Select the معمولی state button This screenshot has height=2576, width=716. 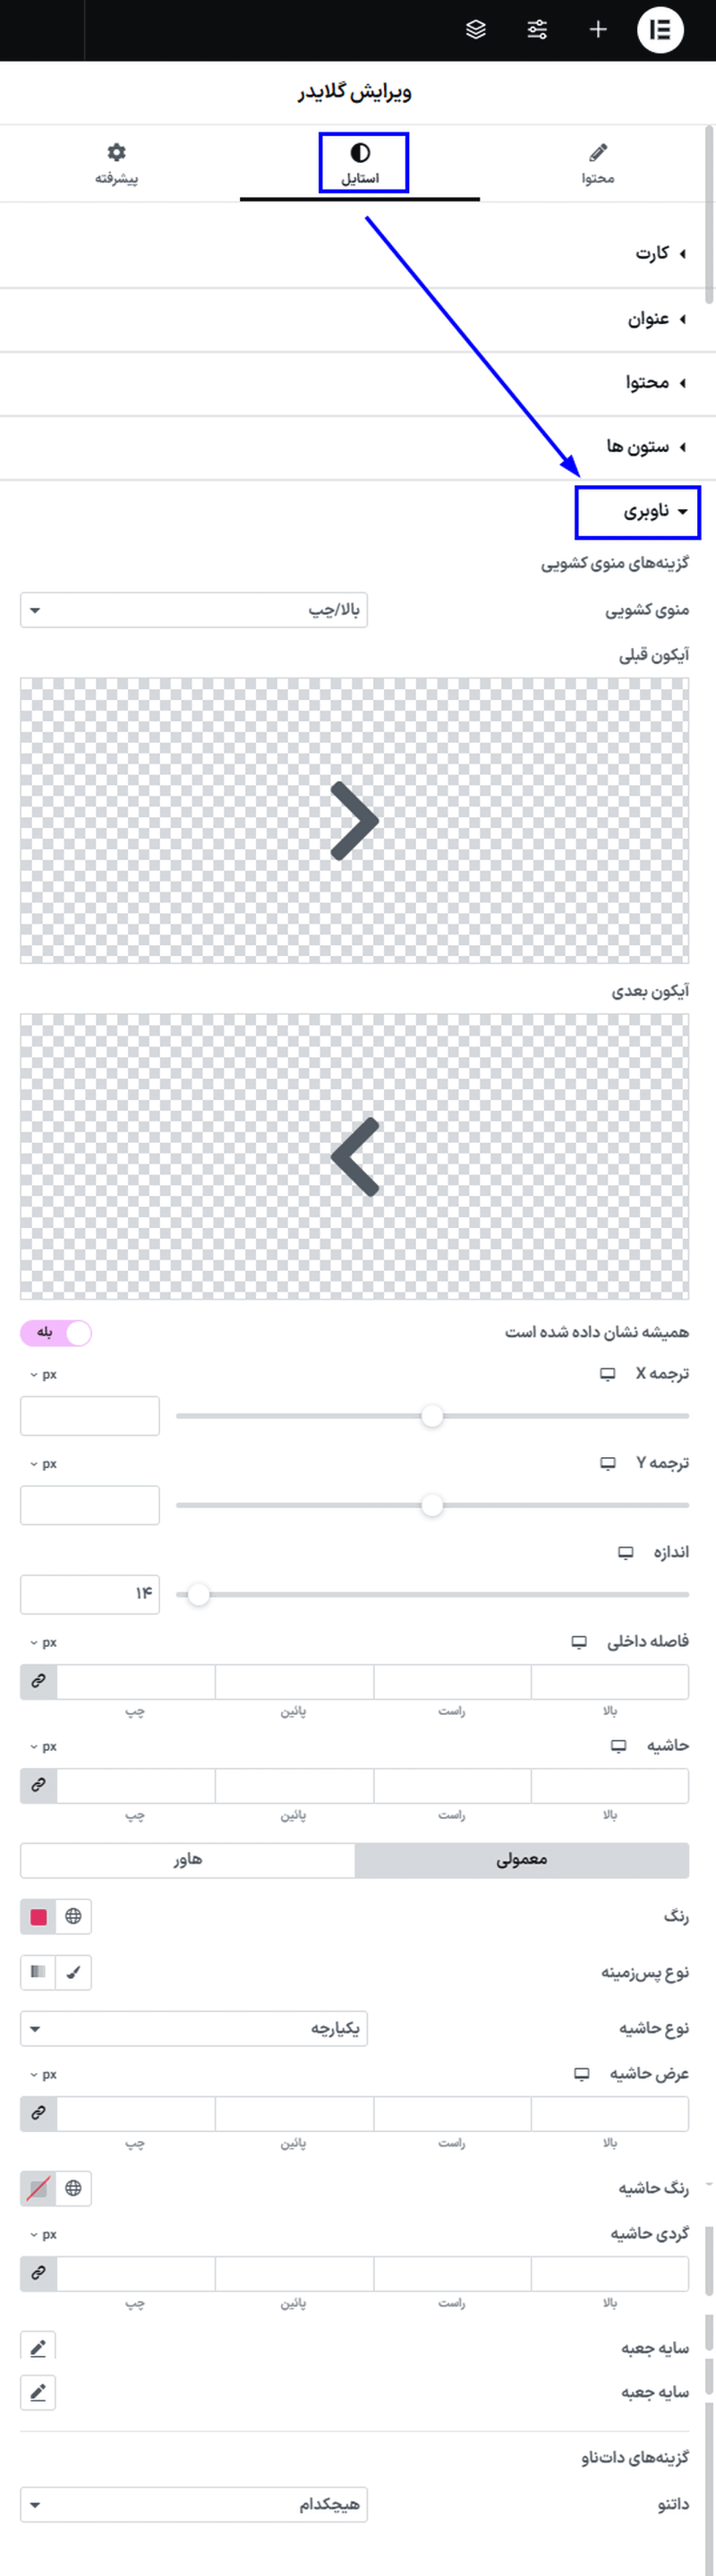coord(521,1859)
